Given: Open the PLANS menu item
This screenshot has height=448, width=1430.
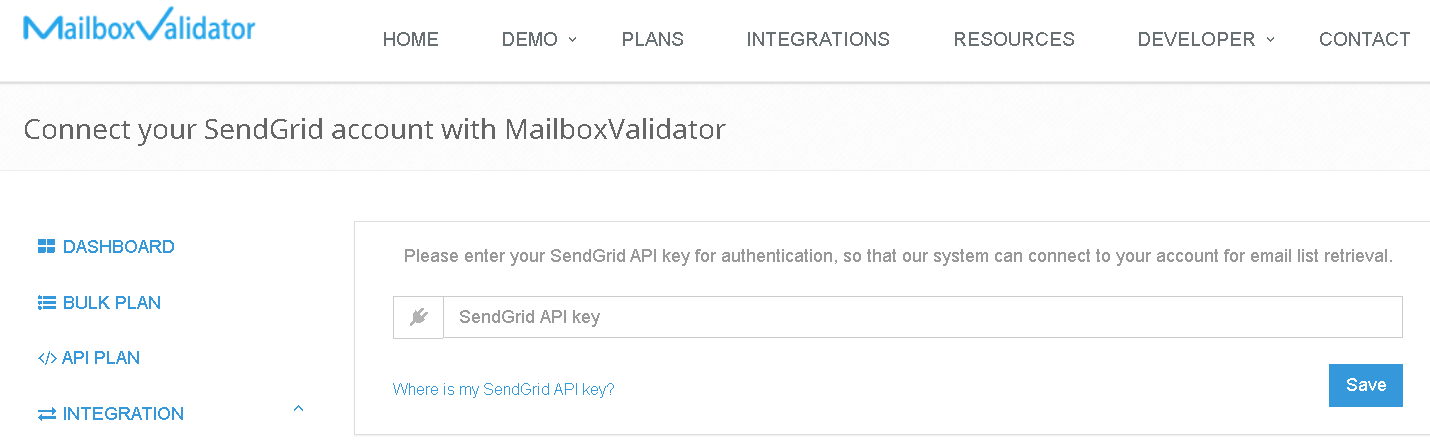Looking at the screenshot, I should [652, 40].
